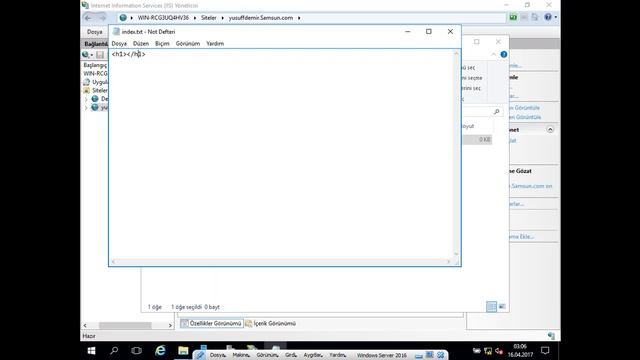Click the Default site globe icon in tree
Screen dimensions: 640x360
95,99
